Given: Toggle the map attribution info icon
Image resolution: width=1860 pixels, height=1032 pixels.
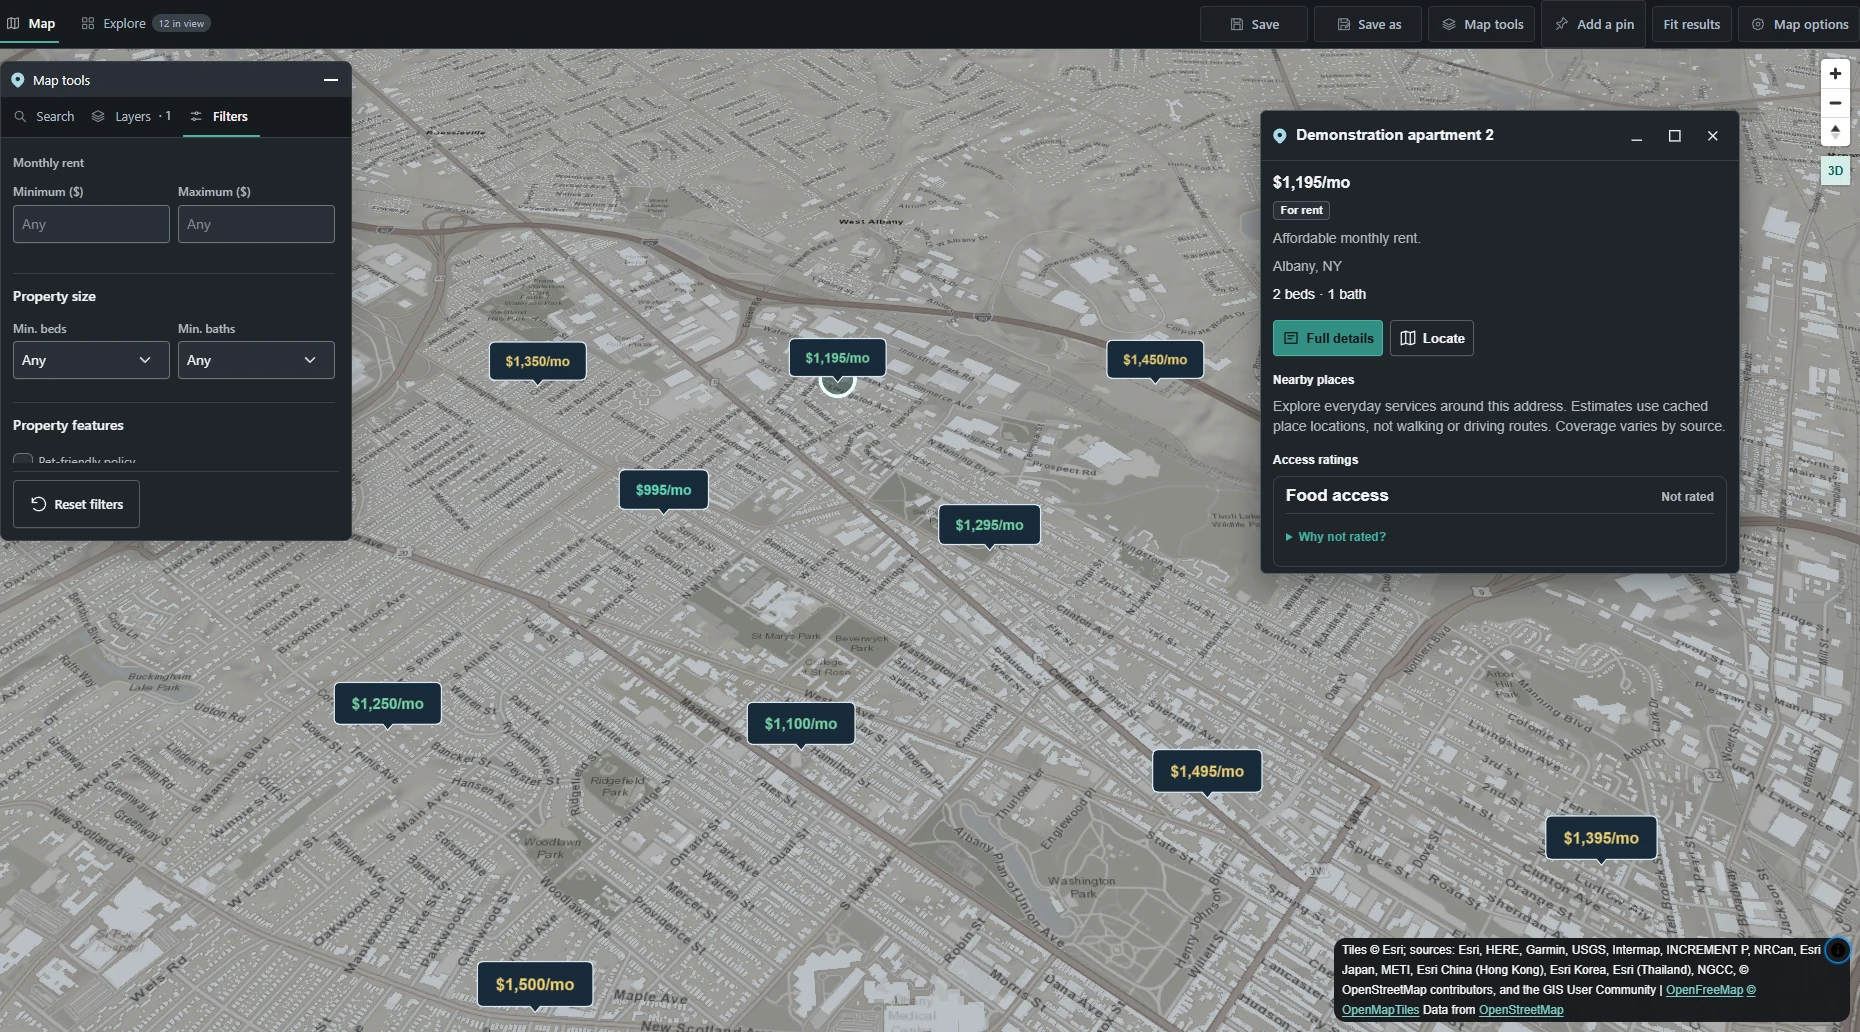Looking at the screenshot, I should pos(1837,951).
